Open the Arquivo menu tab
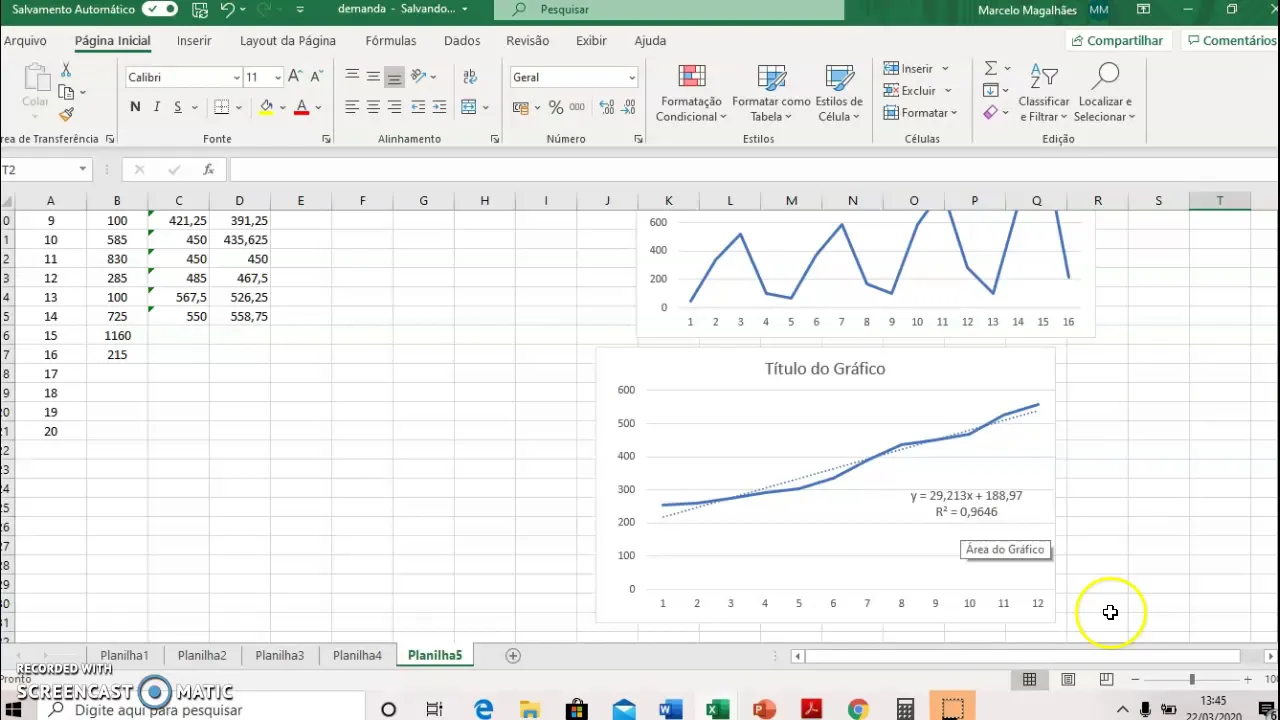Image resolution: width=1280 pixels, height=720 pixels. (25, 41)
